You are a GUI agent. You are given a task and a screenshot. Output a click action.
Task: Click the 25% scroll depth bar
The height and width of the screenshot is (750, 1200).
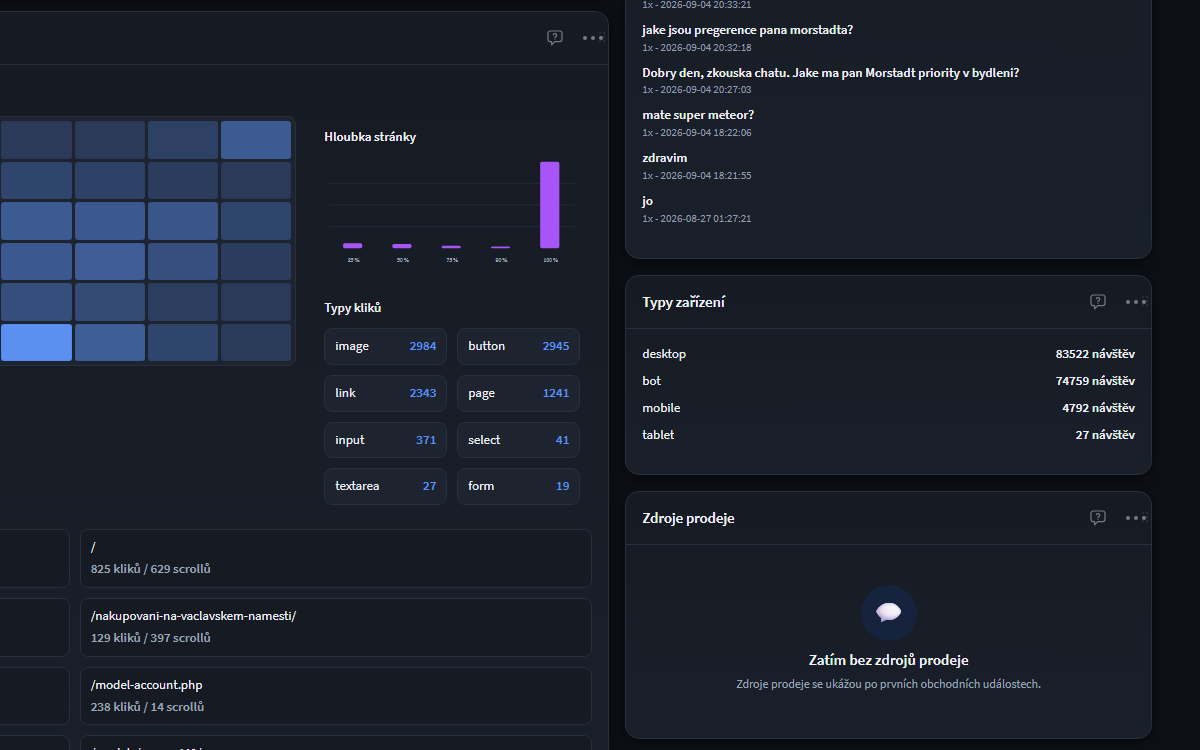[353, 245]
